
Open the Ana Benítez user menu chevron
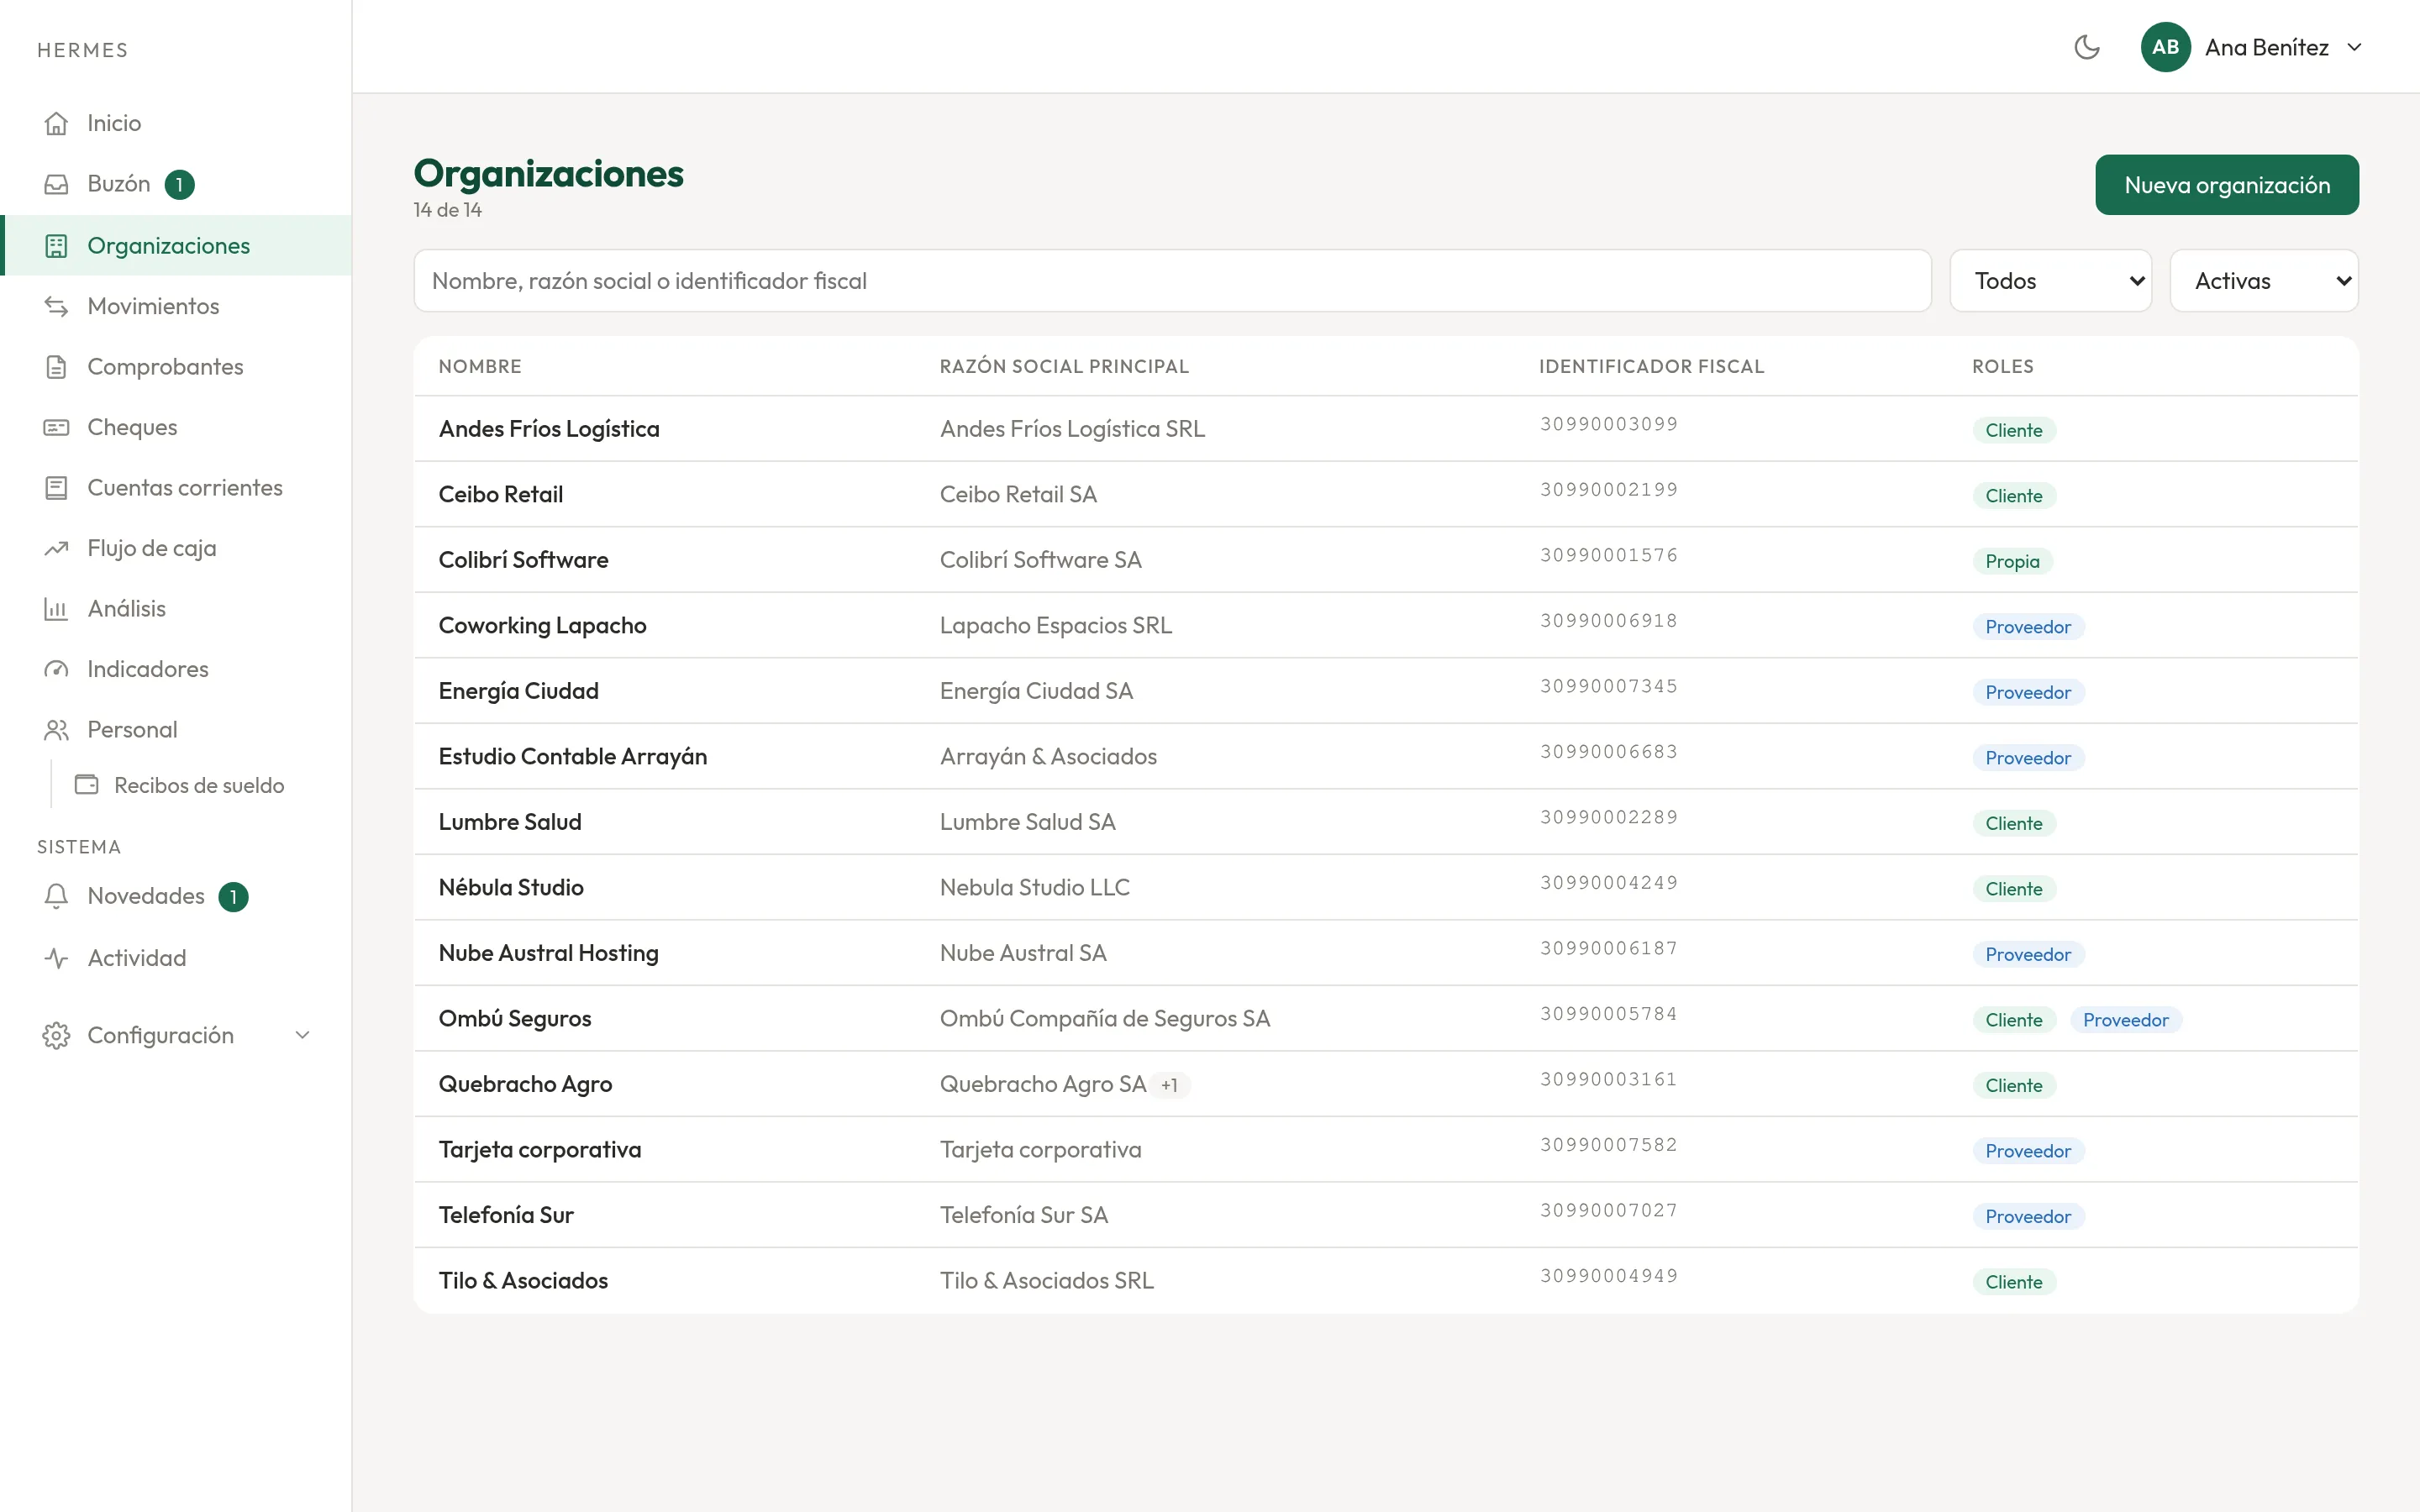(x=2354, y=47)
